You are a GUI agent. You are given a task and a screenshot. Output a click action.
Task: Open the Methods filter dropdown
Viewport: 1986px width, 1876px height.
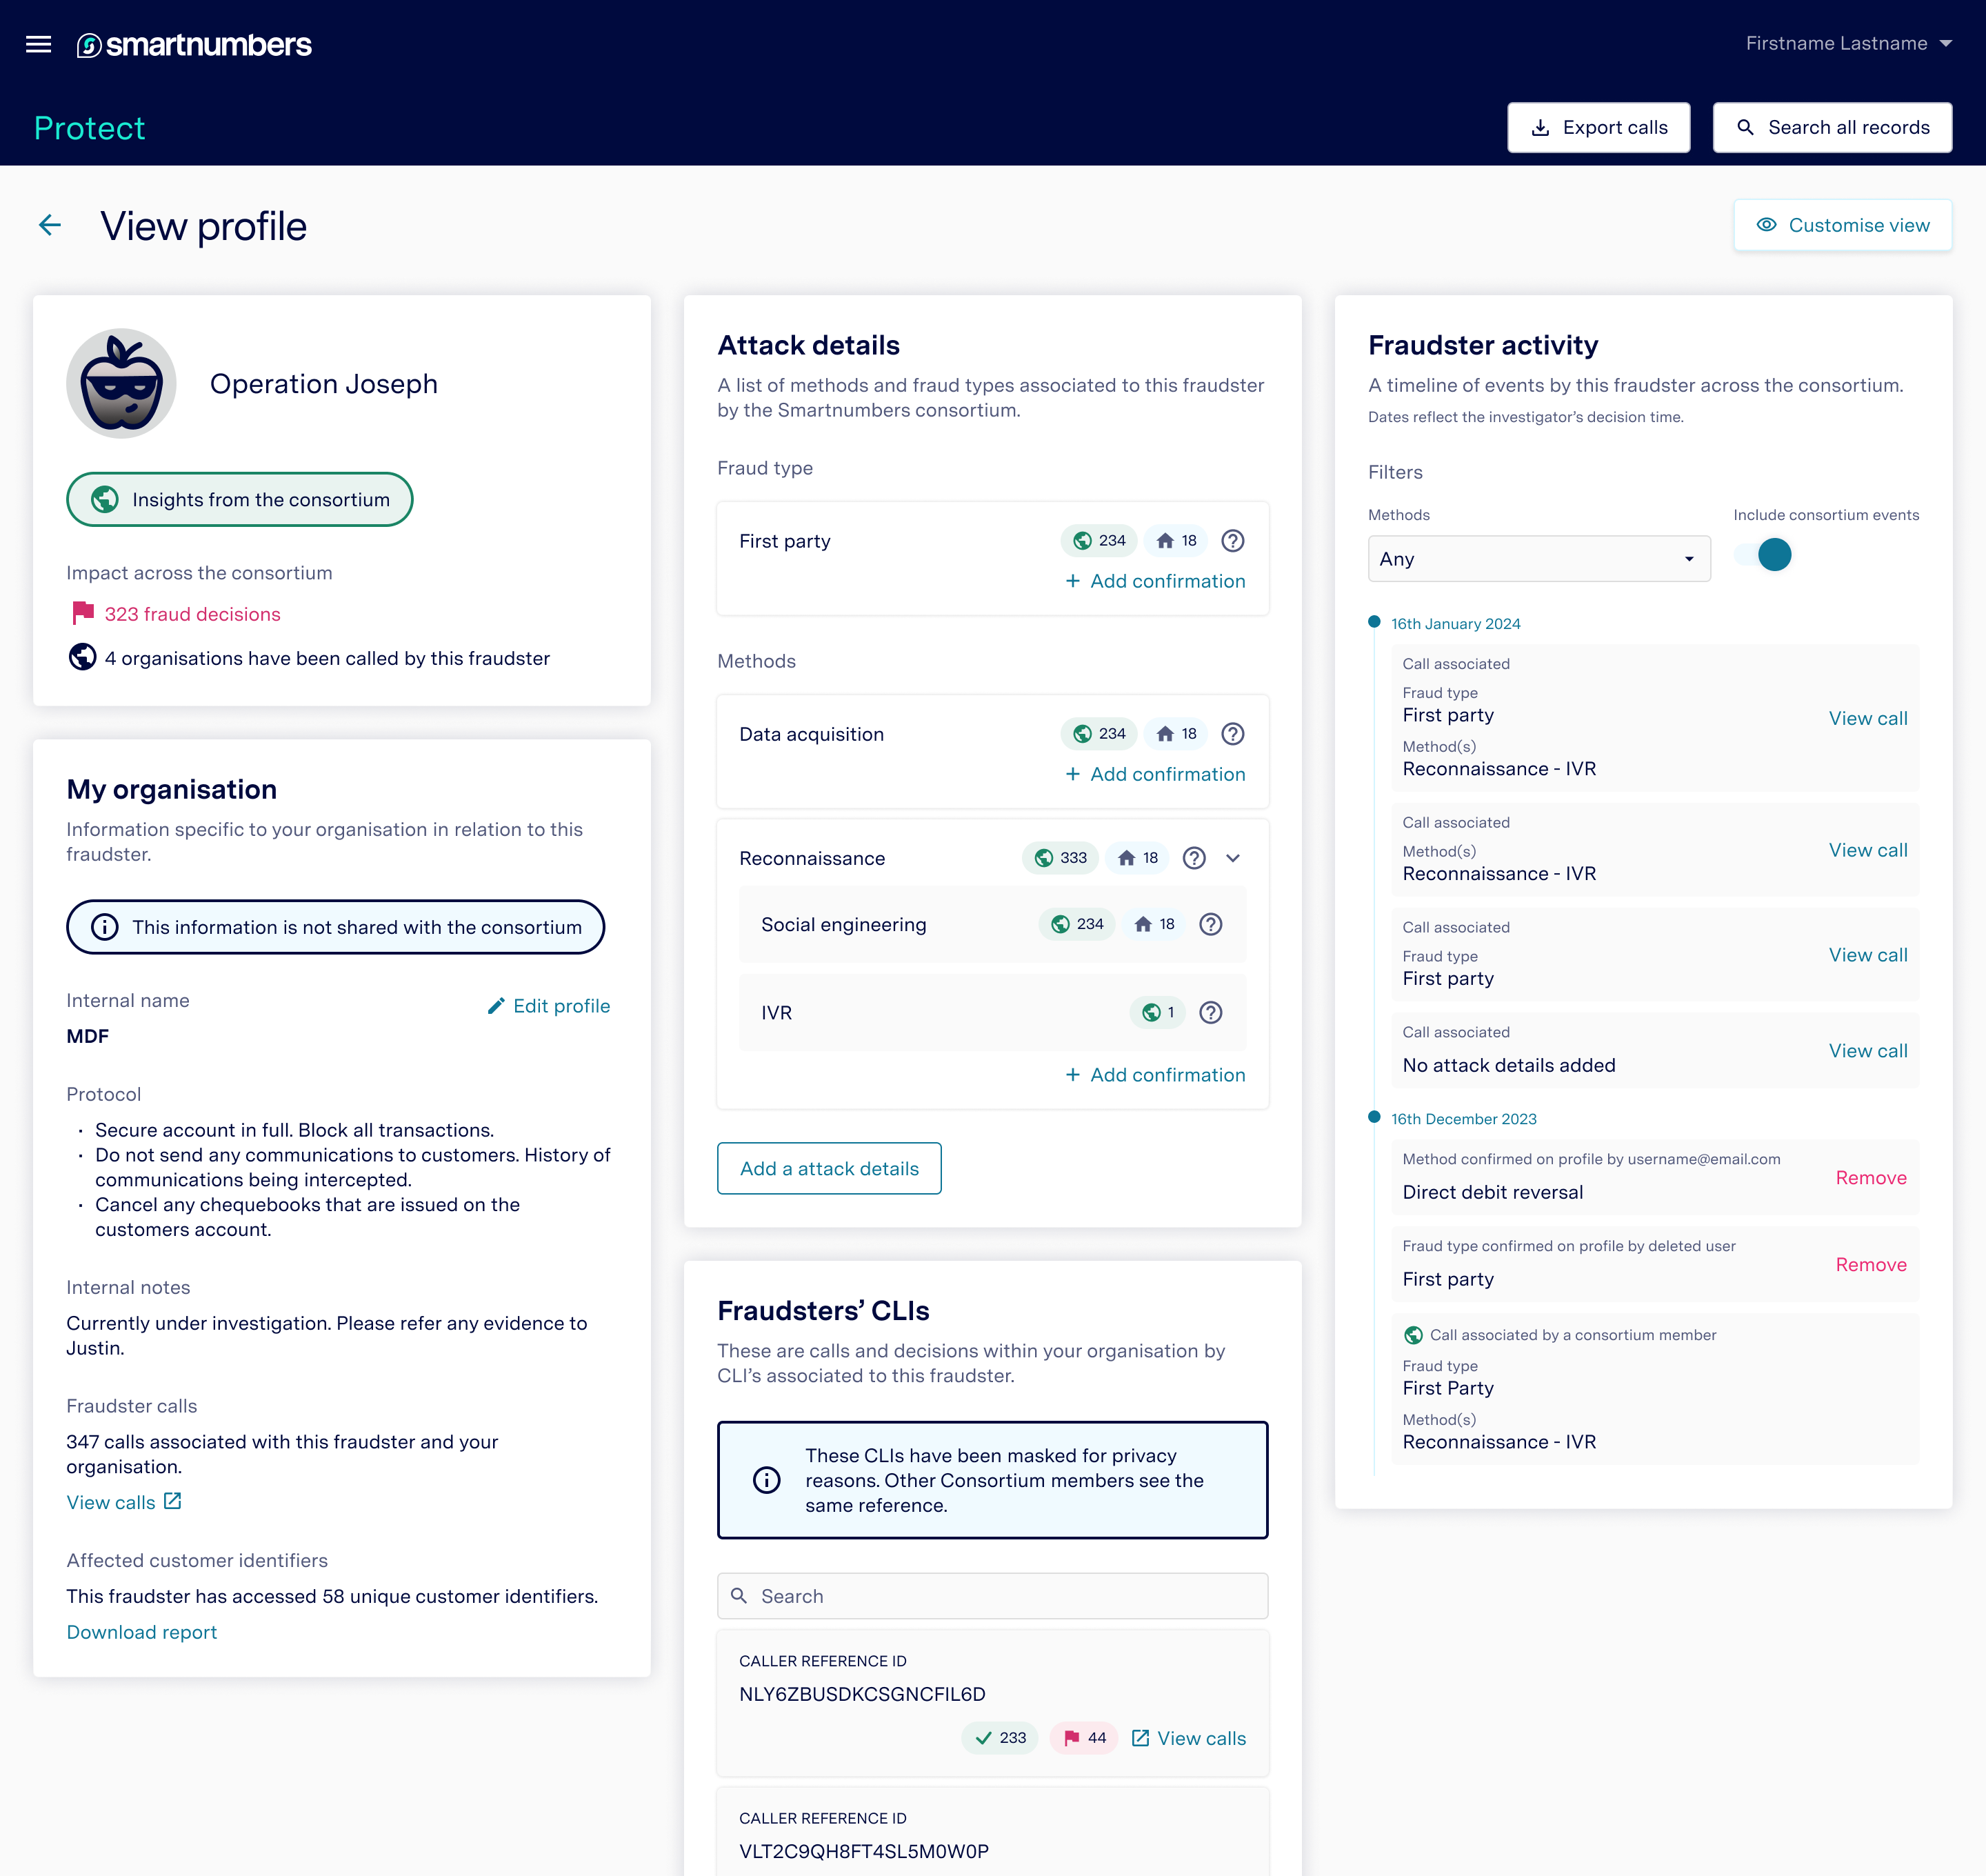pos(1538,559)
